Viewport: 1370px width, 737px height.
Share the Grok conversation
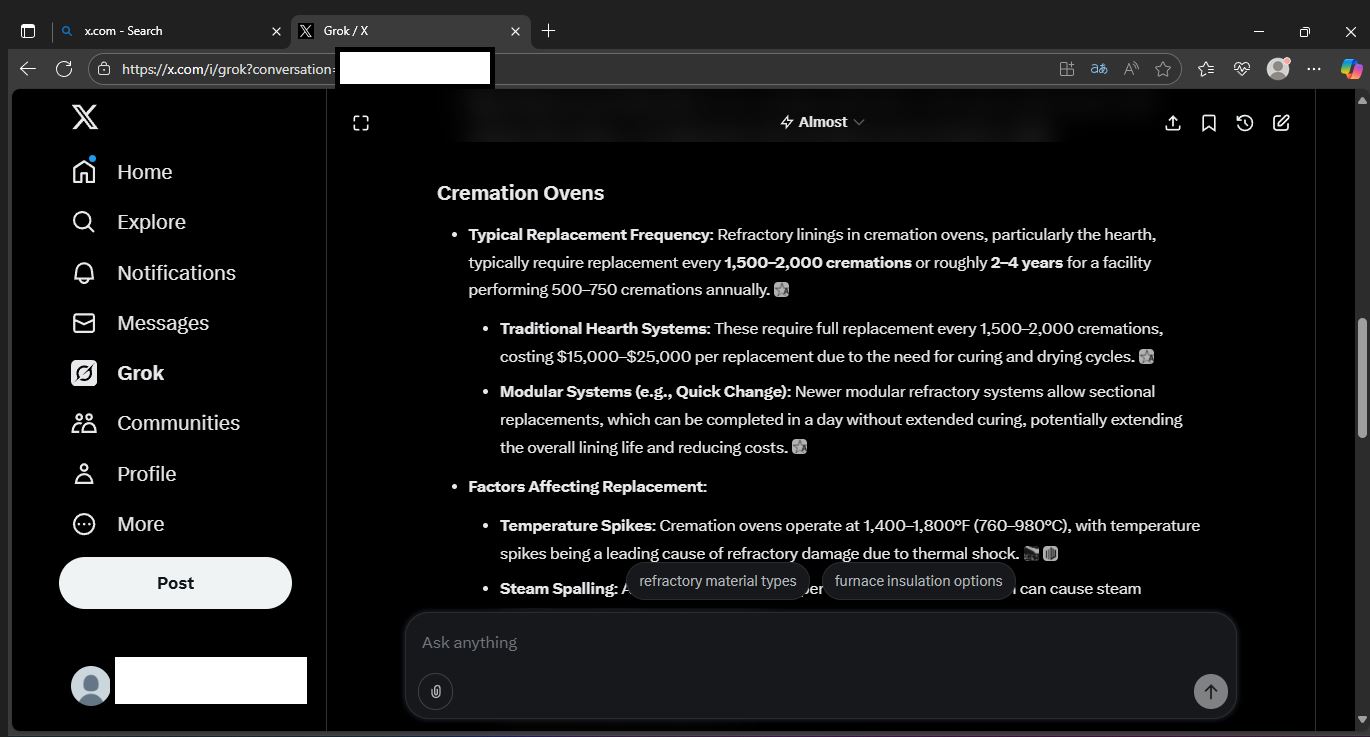[x=1173, y=123]
